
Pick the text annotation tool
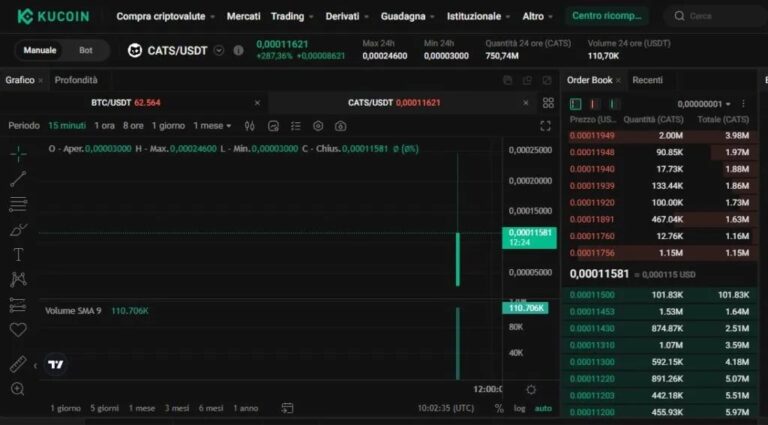tap(18, 254)
